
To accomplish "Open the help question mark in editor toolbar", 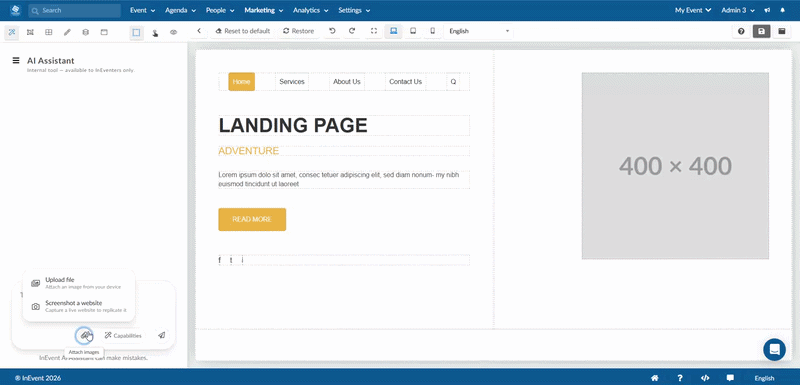I will pos(741,31).
